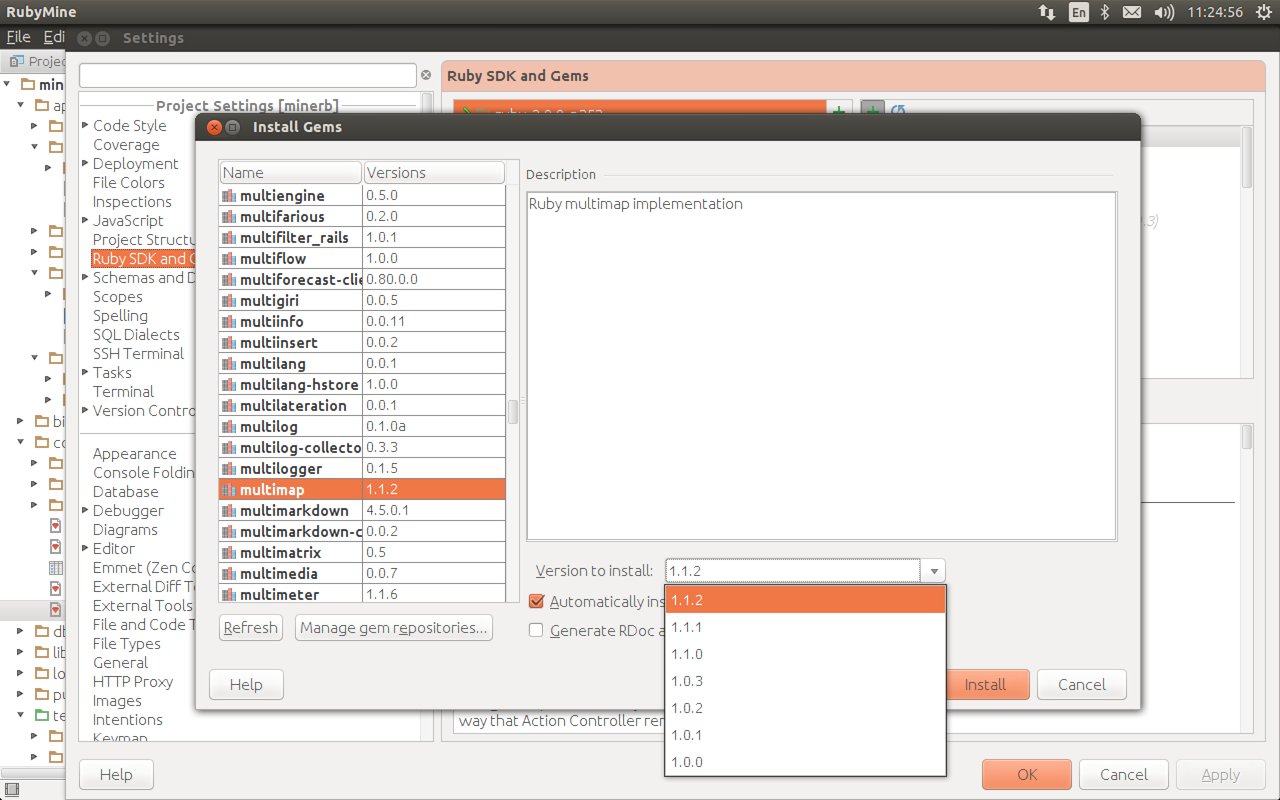
Task: Click Cancel in Install Gems dialog
Action: point(1082,685)
